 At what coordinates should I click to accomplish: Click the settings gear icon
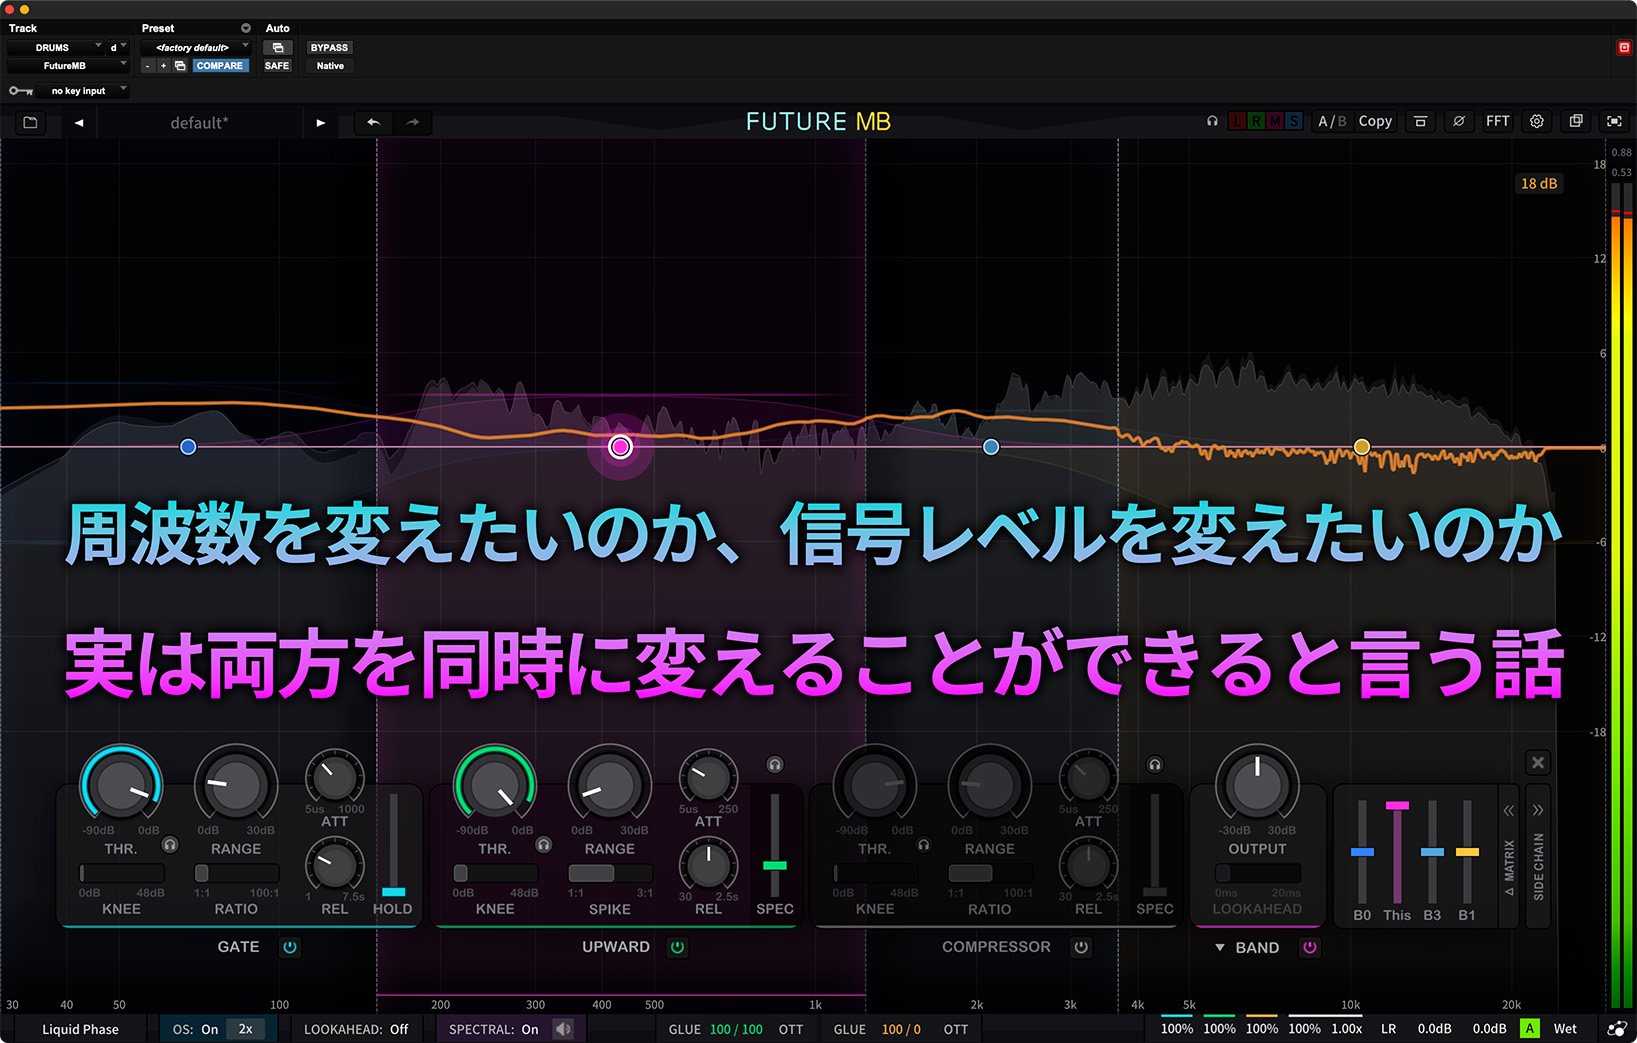coord(1537,121)
